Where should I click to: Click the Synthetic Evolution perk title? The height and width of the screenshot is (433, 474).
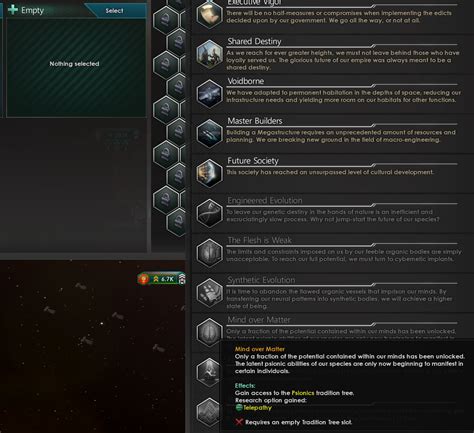coord(261,280)
